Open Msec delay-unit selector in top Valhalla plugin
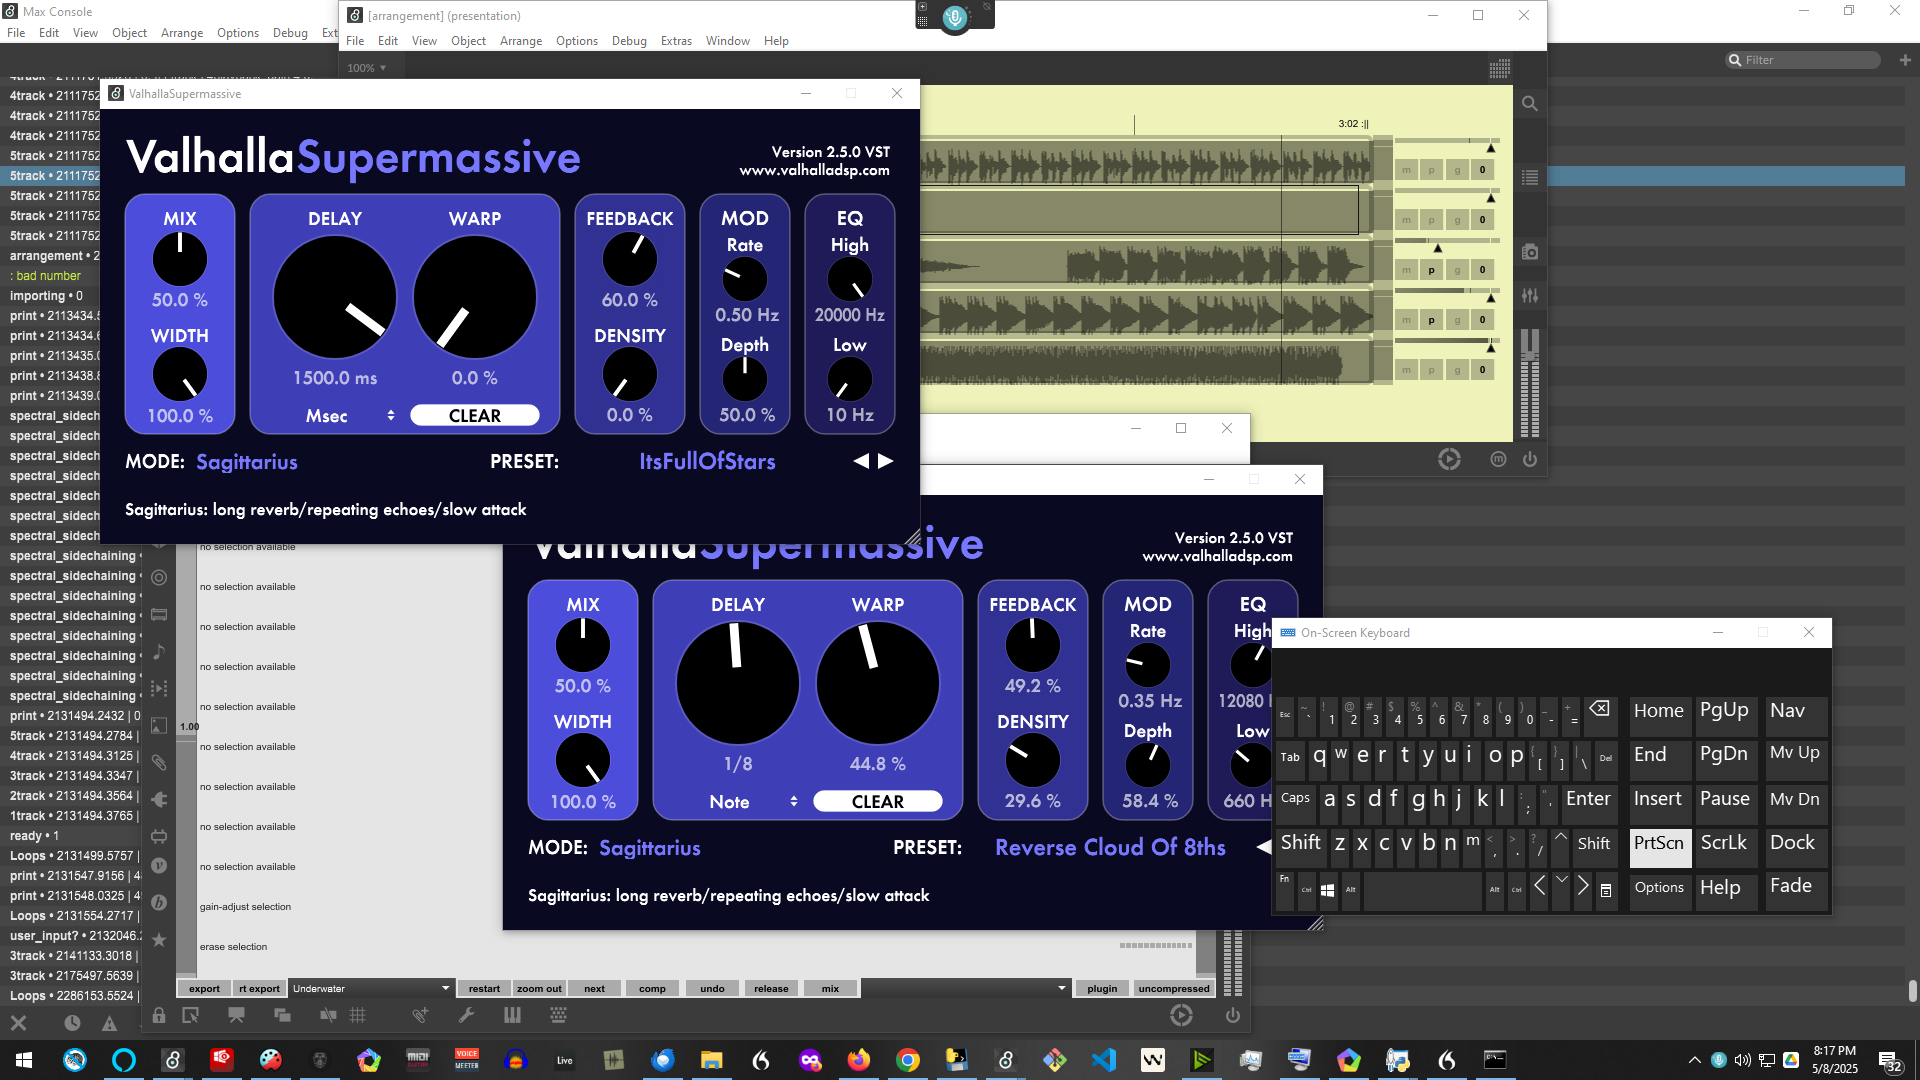This screenshot has height=1080, width=1920. click(x=348, y=416)
